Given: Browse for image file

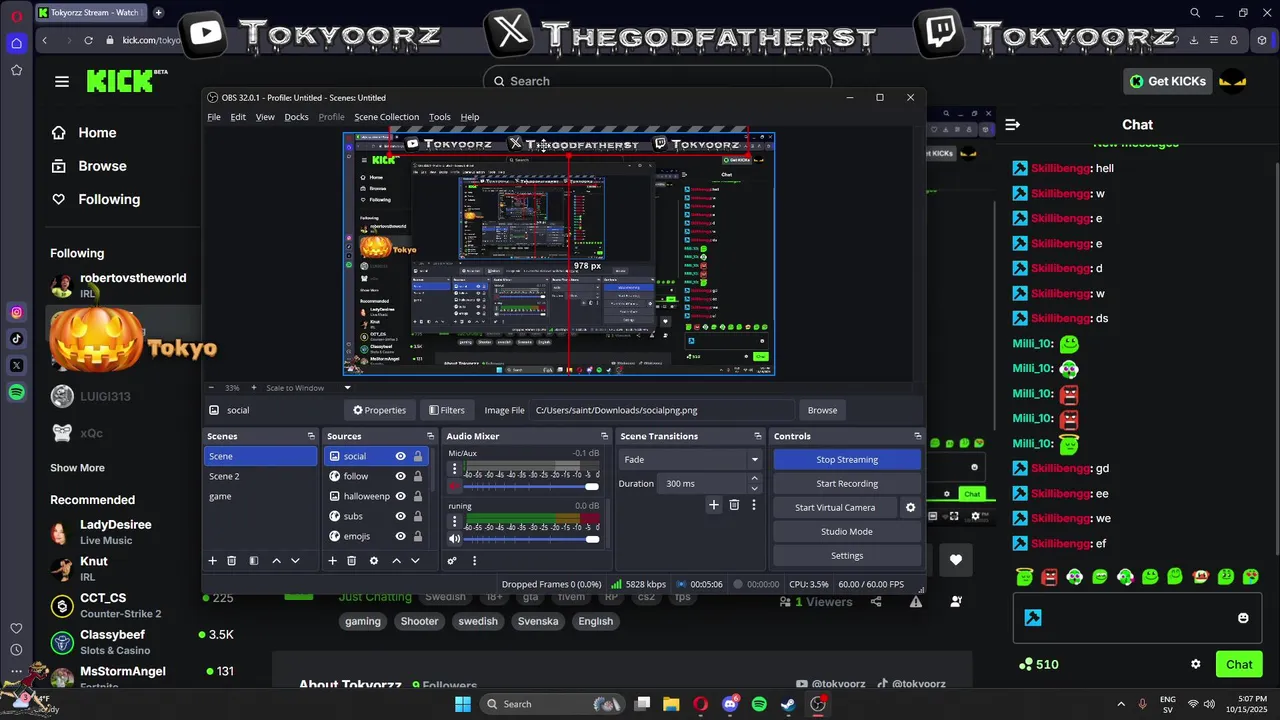Looking at the screenshot, I should (822, 410).
